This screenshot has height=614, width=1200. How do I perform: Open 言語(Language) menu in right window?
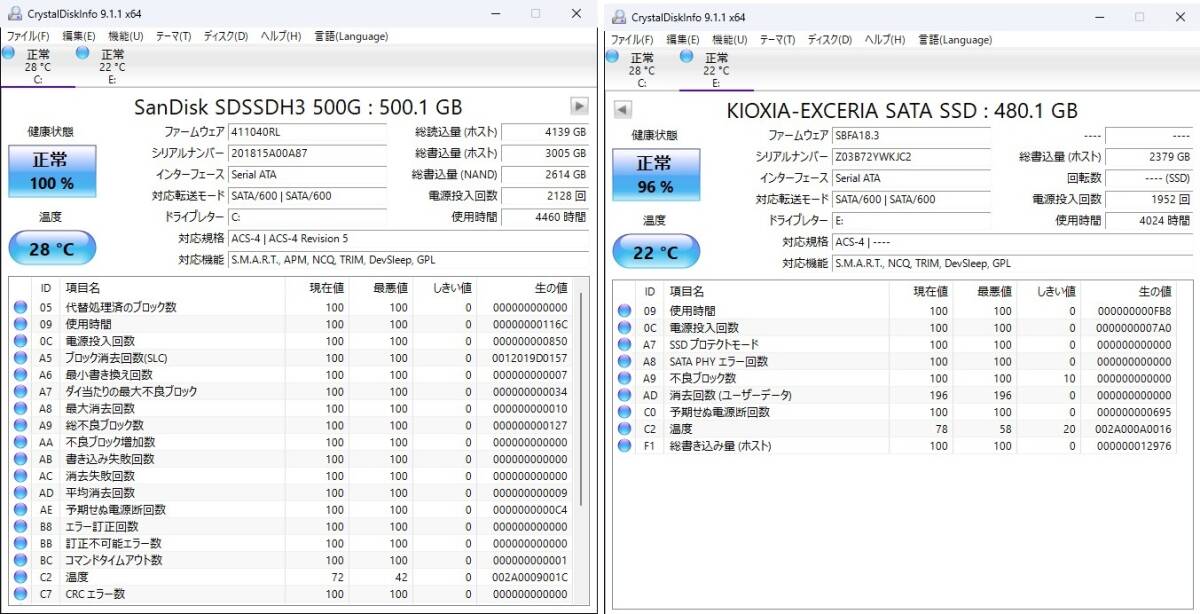[955, 40]
